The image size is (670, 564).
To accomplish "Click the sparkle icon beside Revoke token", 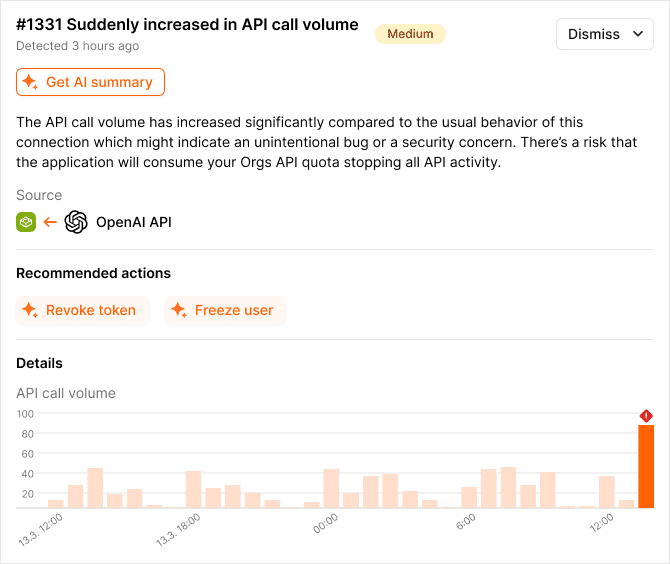I will coord(30,310).
